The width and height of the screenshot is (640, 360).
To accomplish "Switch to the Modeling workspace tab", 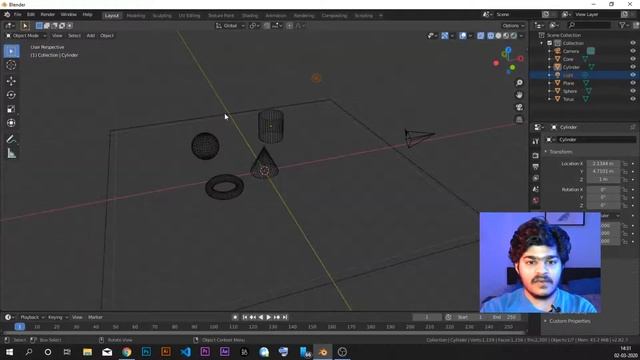I will tap(136, 16).
